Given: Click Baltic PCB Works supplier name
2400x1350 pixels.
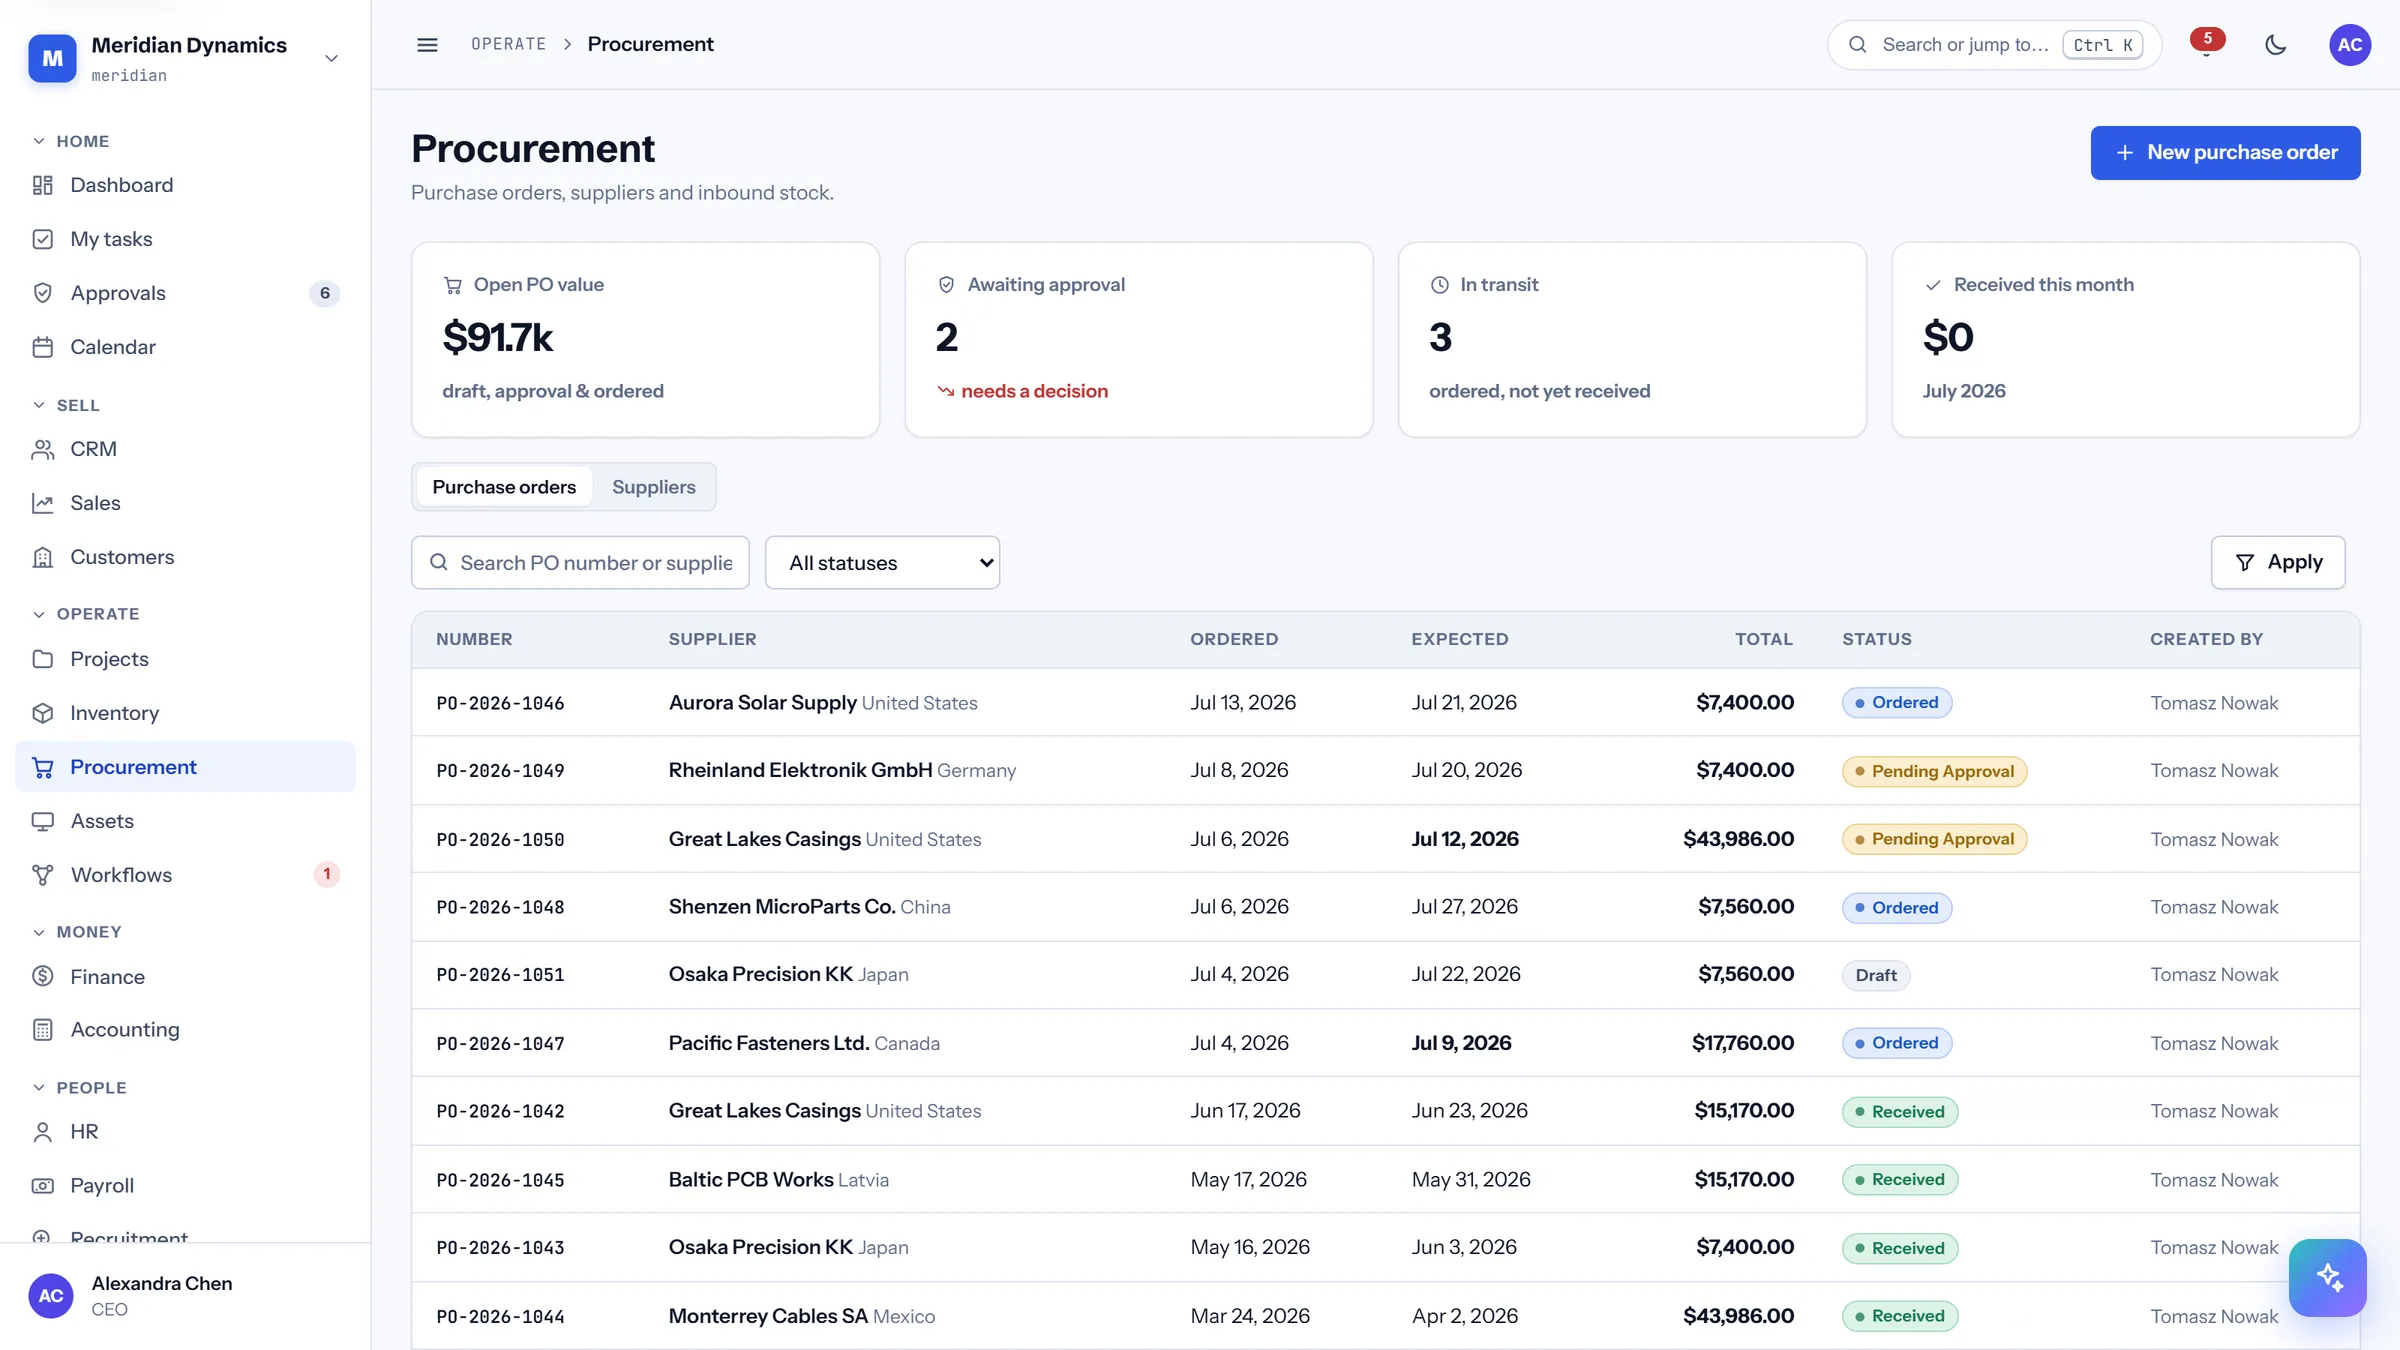Looking at the screenshot, I should pyautogui.click(x=751, y=1180).
